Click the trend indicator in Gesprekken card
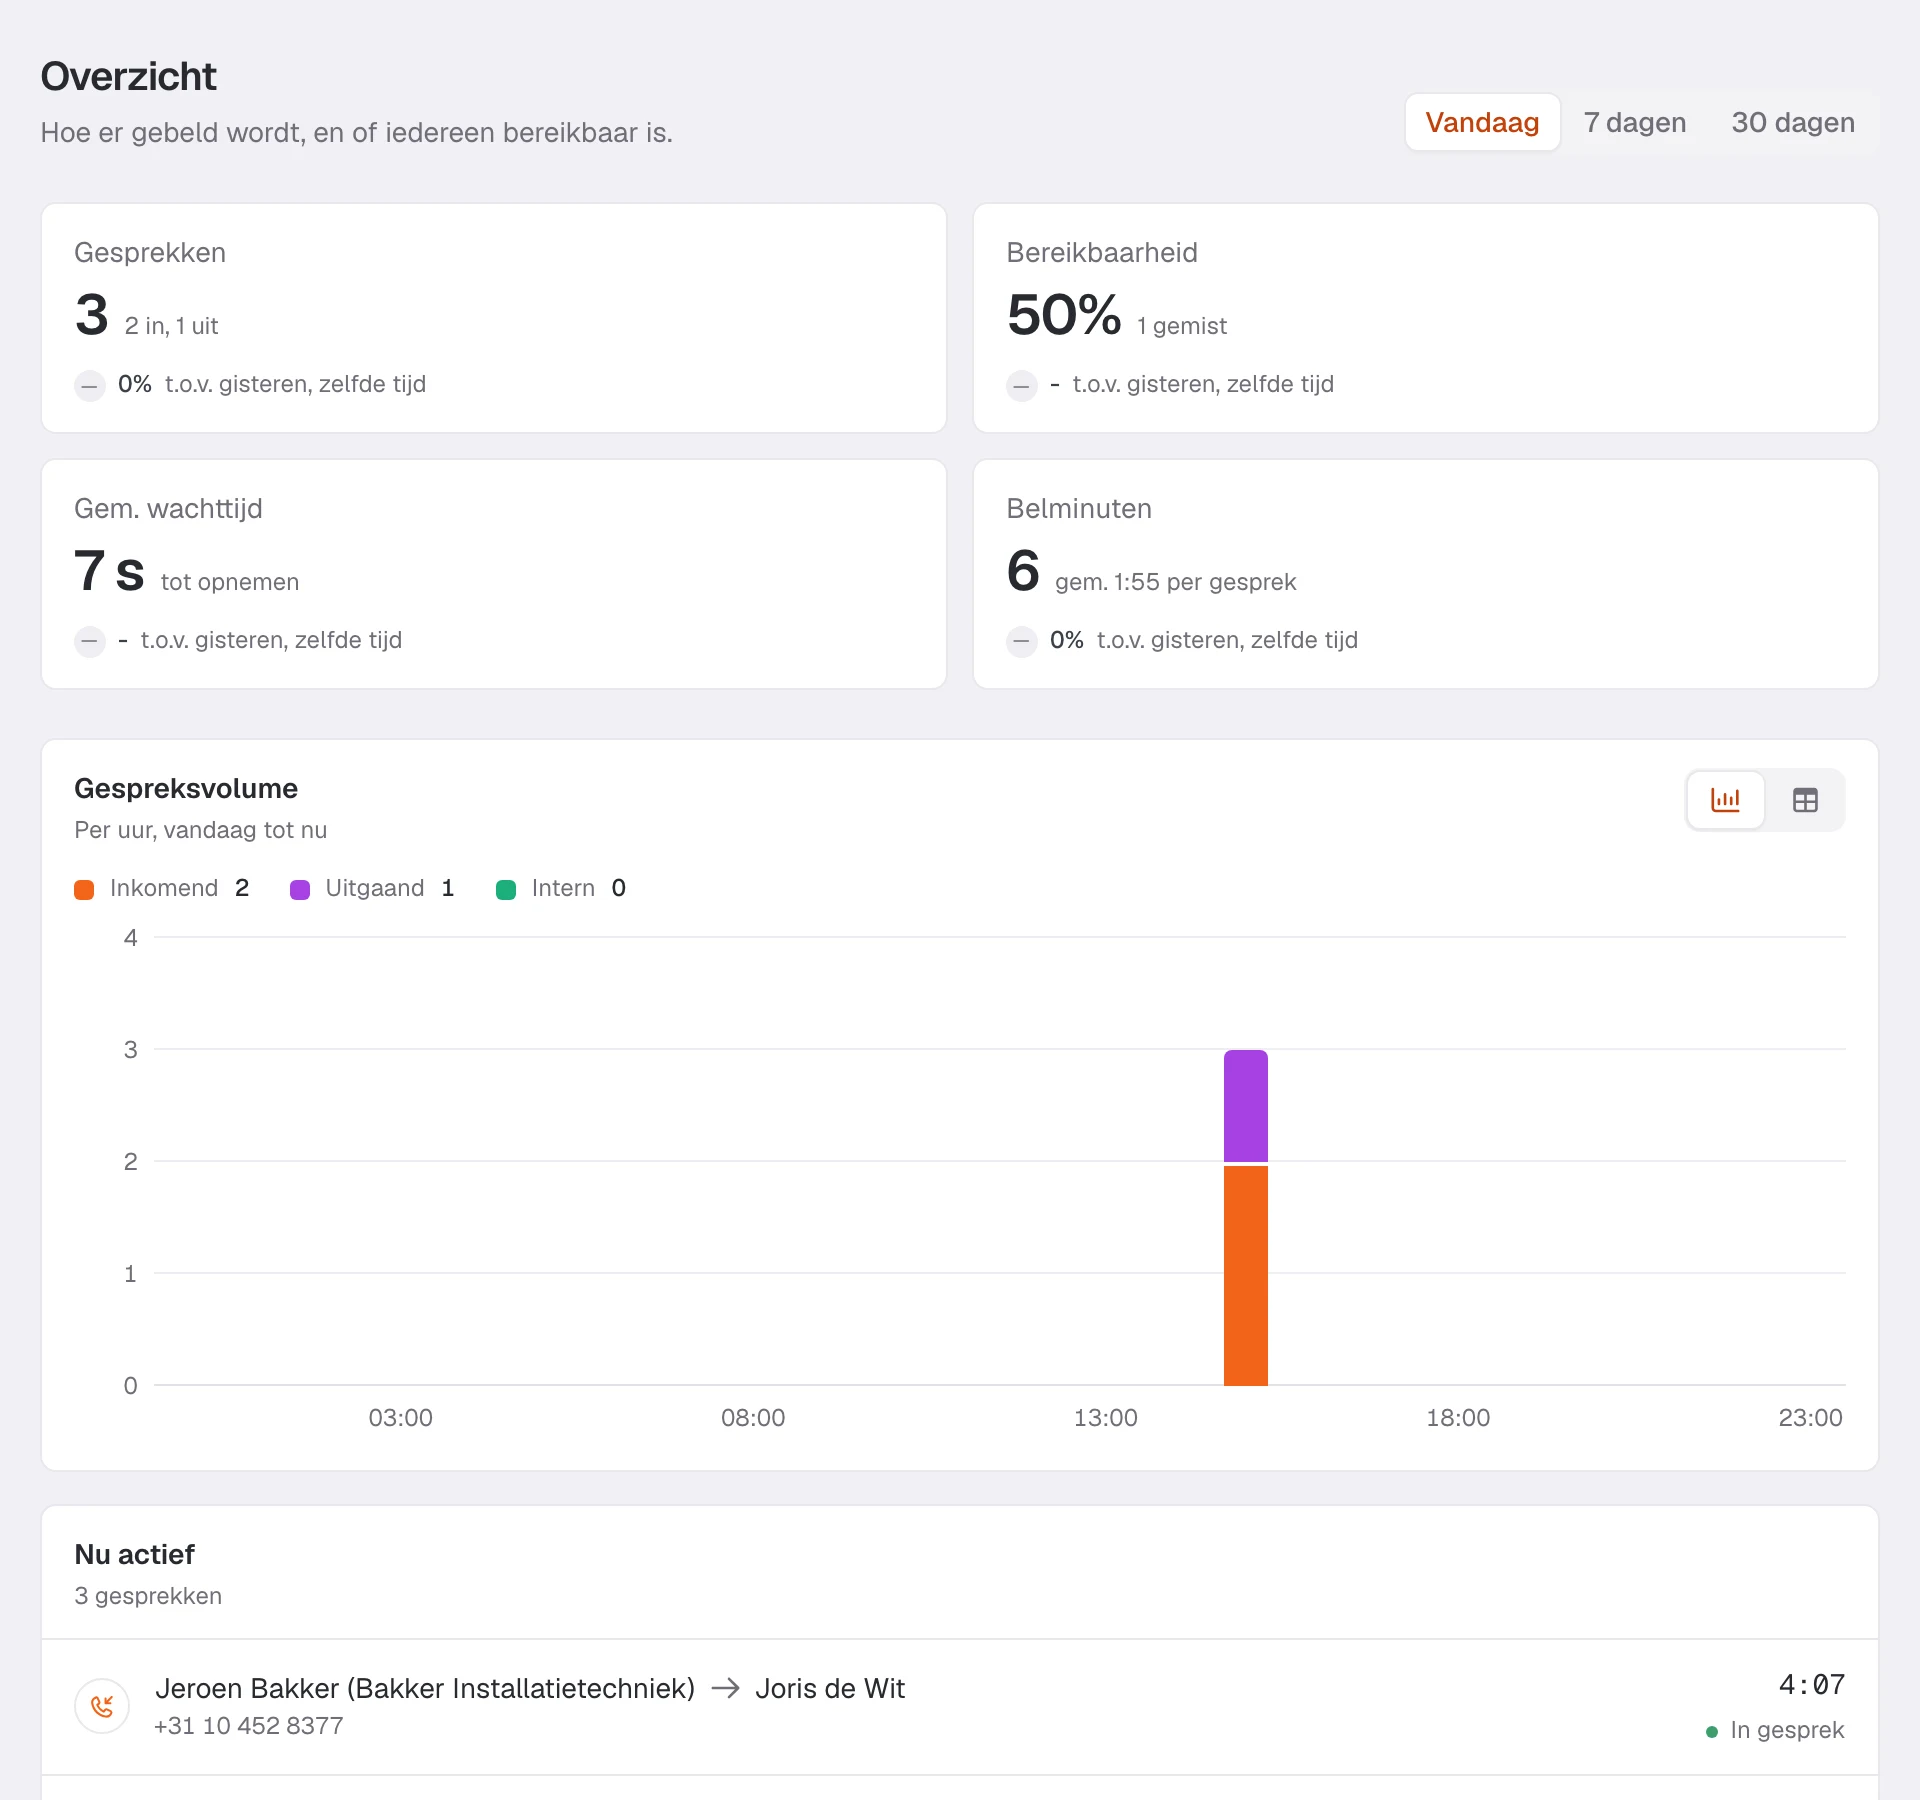This screenshot has height=1800, width=1920. coord(90,385)
